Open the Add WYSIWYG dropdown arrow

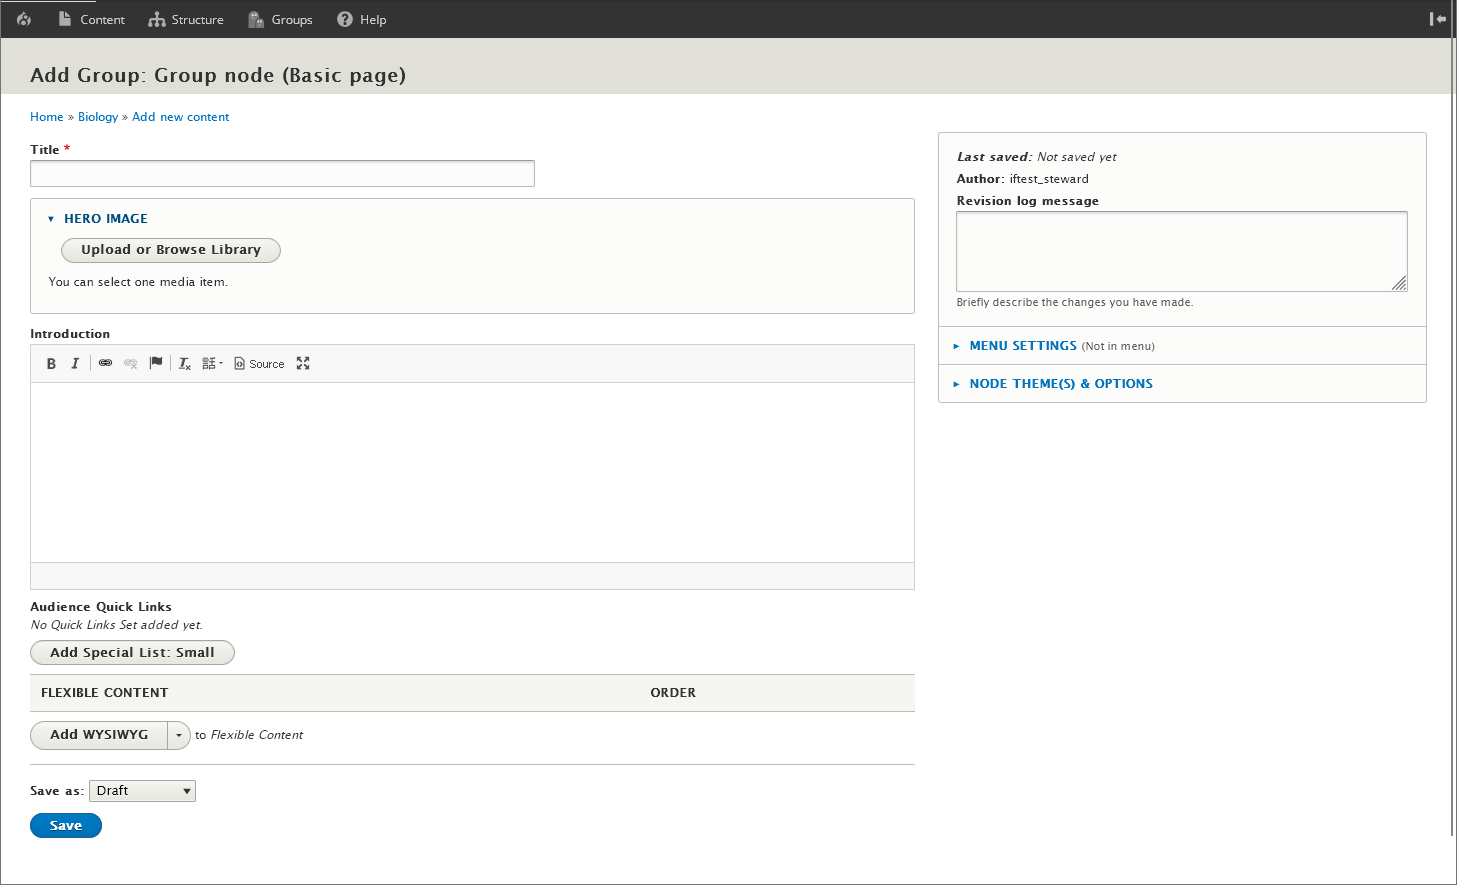click(x=179, y=735)
